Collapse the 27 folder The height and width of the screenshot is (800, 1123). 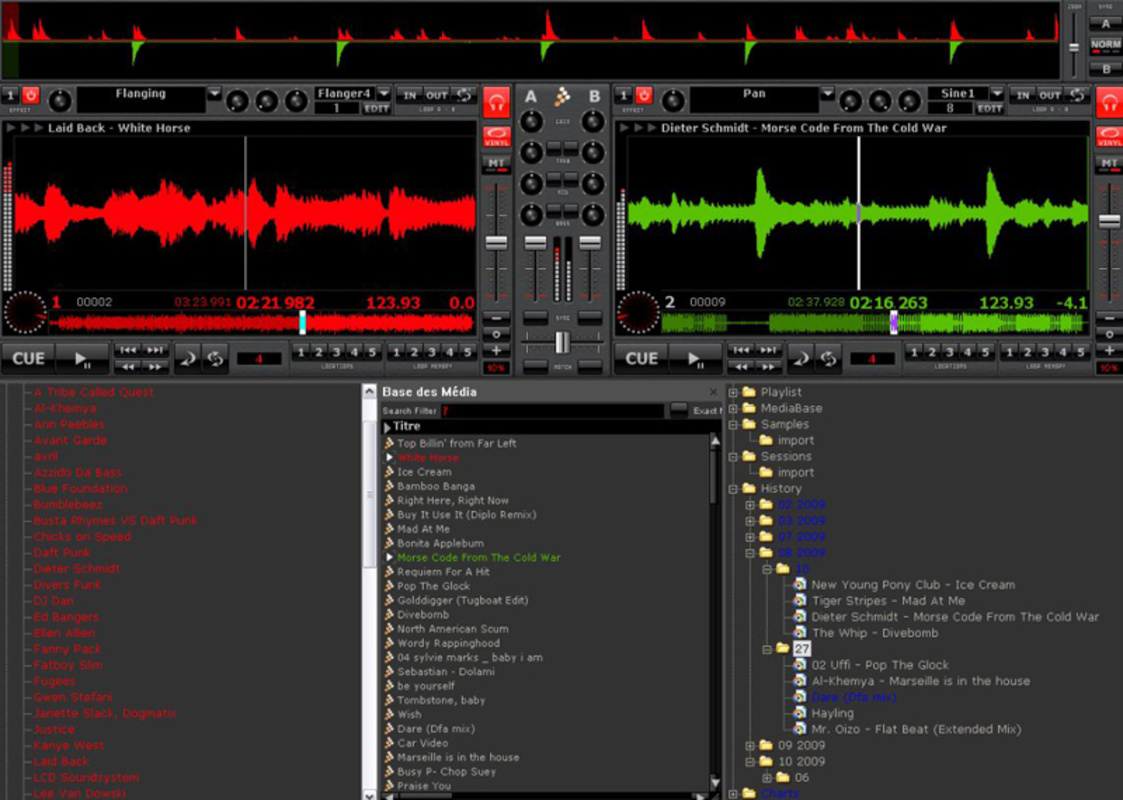click(x=767, y=650)
